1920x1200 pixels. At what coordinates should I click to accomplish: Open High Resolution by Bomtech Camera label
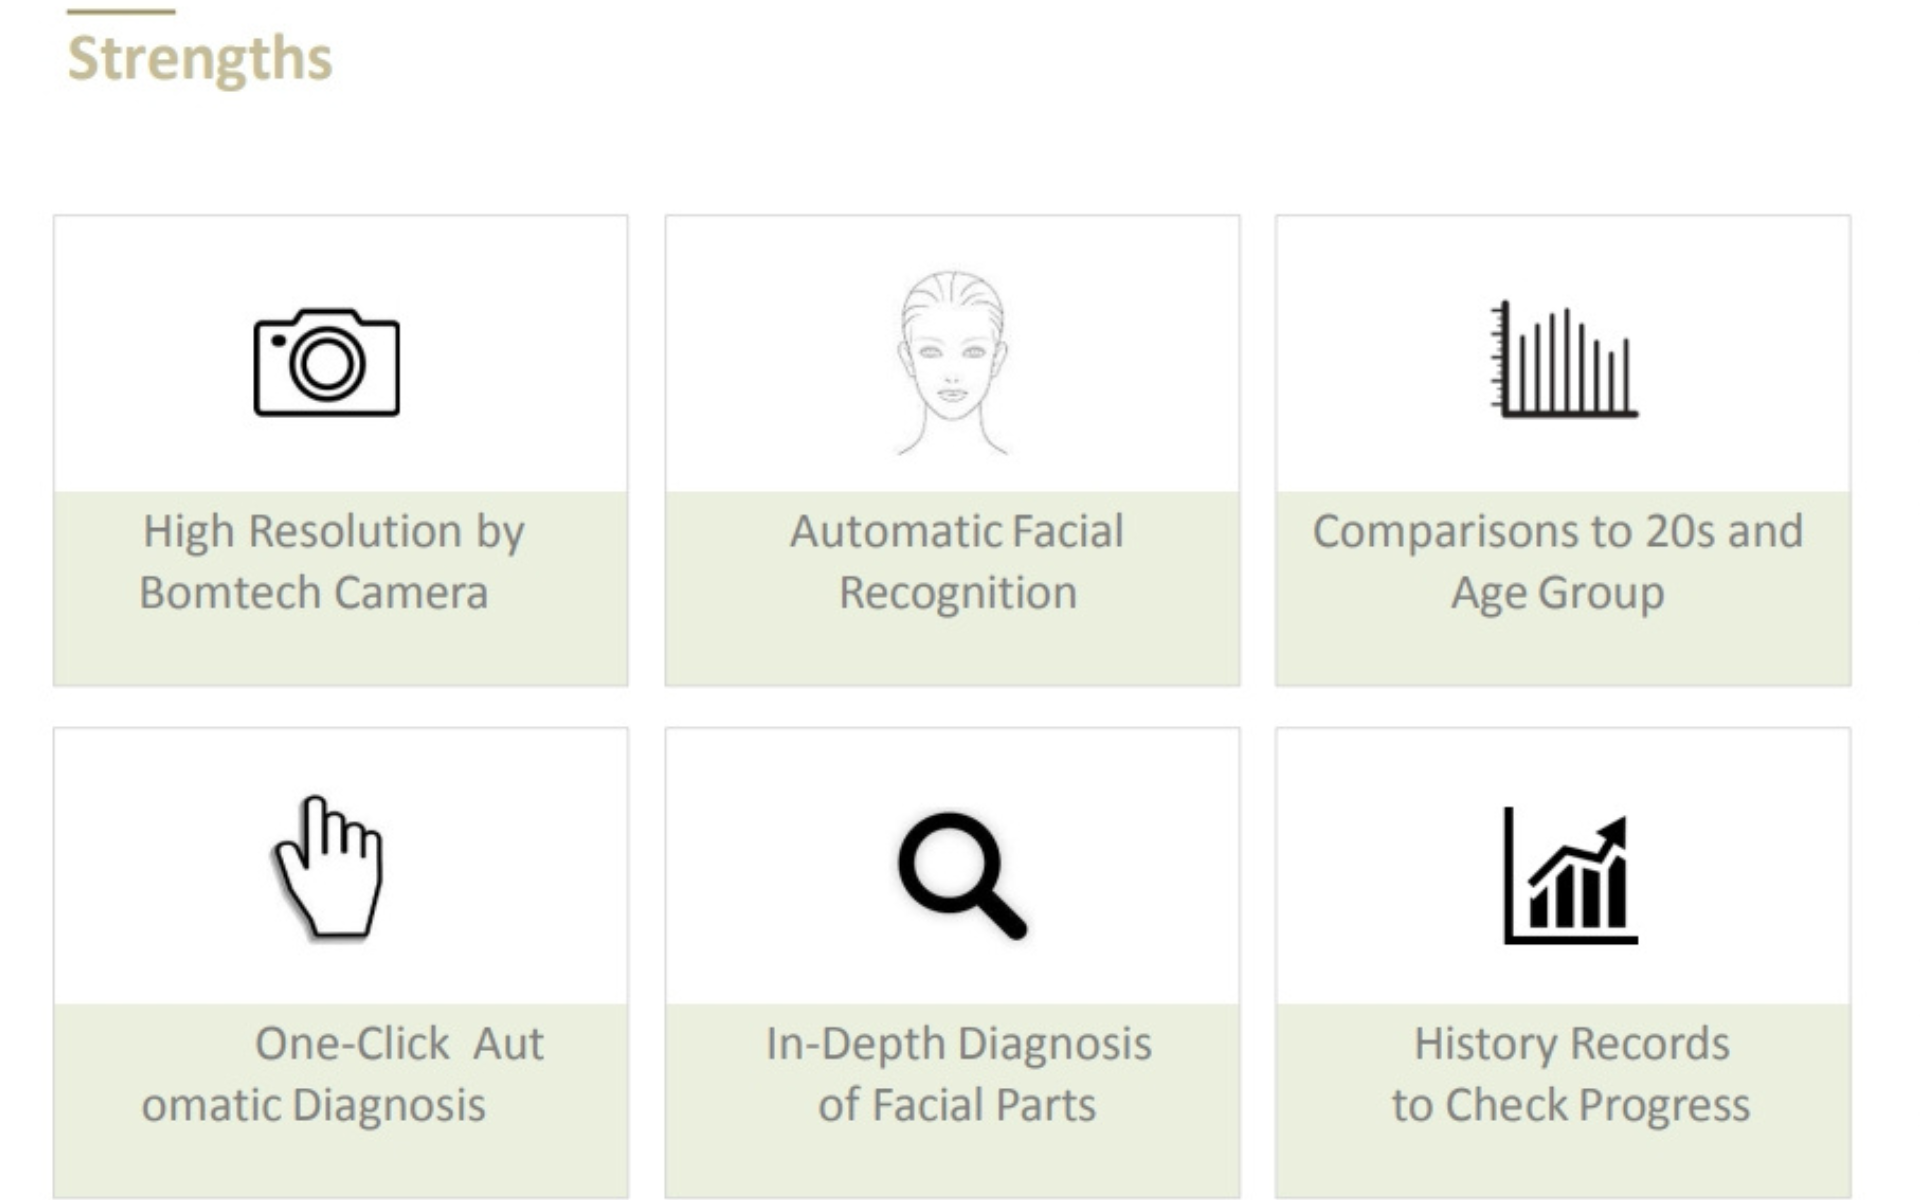333,561
